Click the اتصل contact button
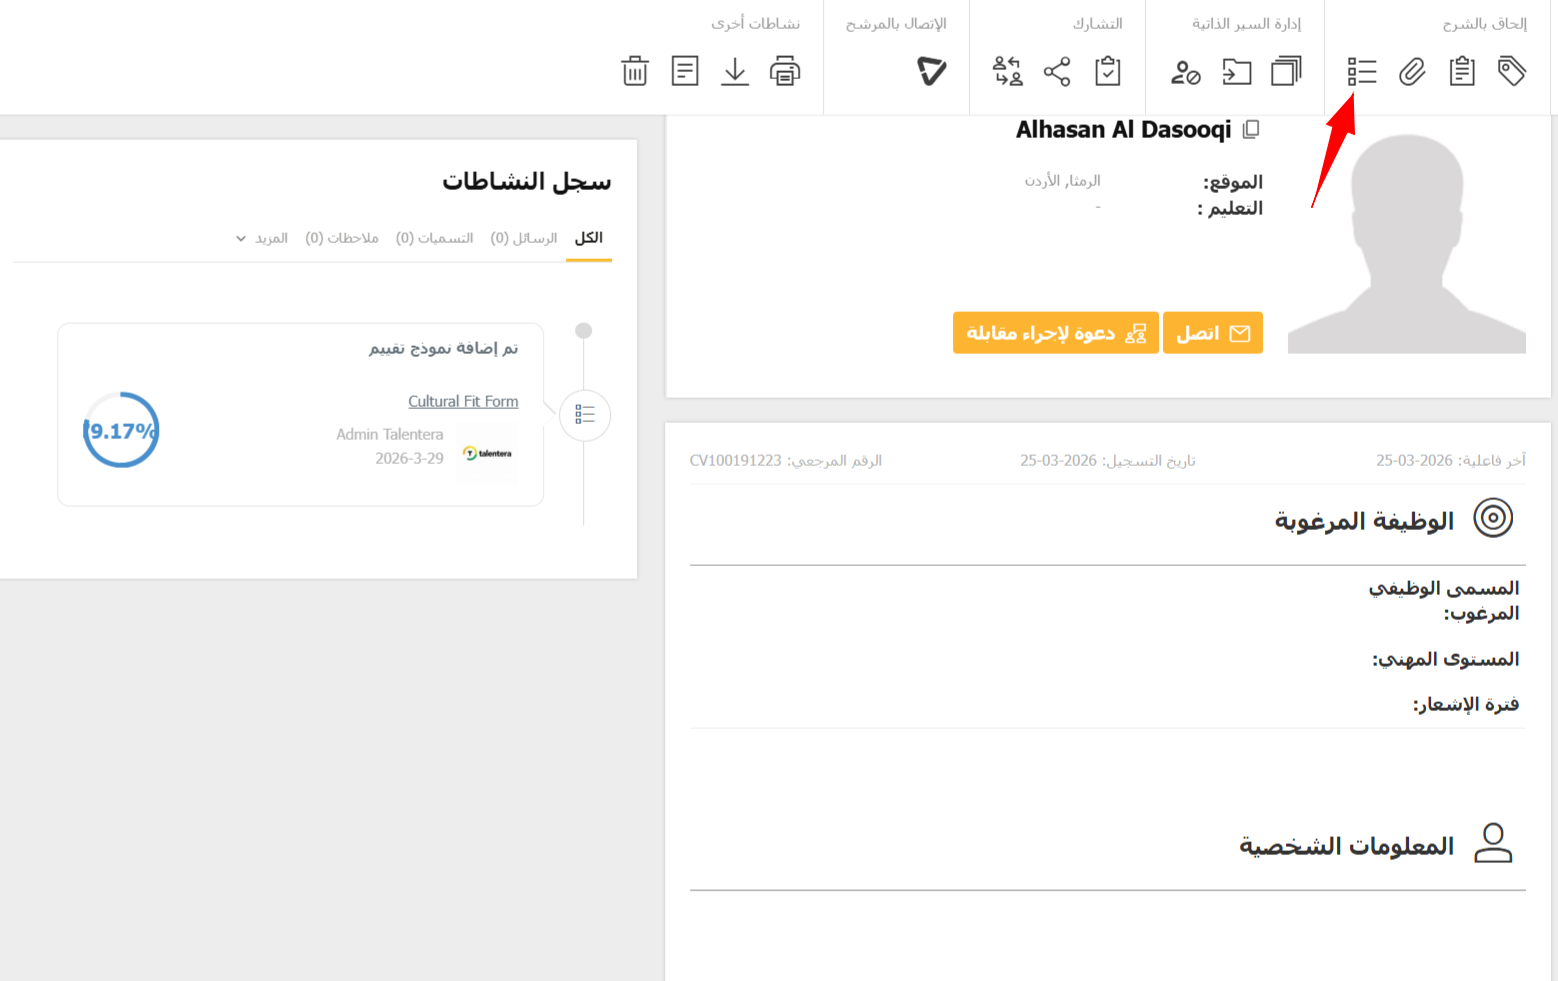The height and width of the screenshot is (981, 1558). coord(1212,333)
